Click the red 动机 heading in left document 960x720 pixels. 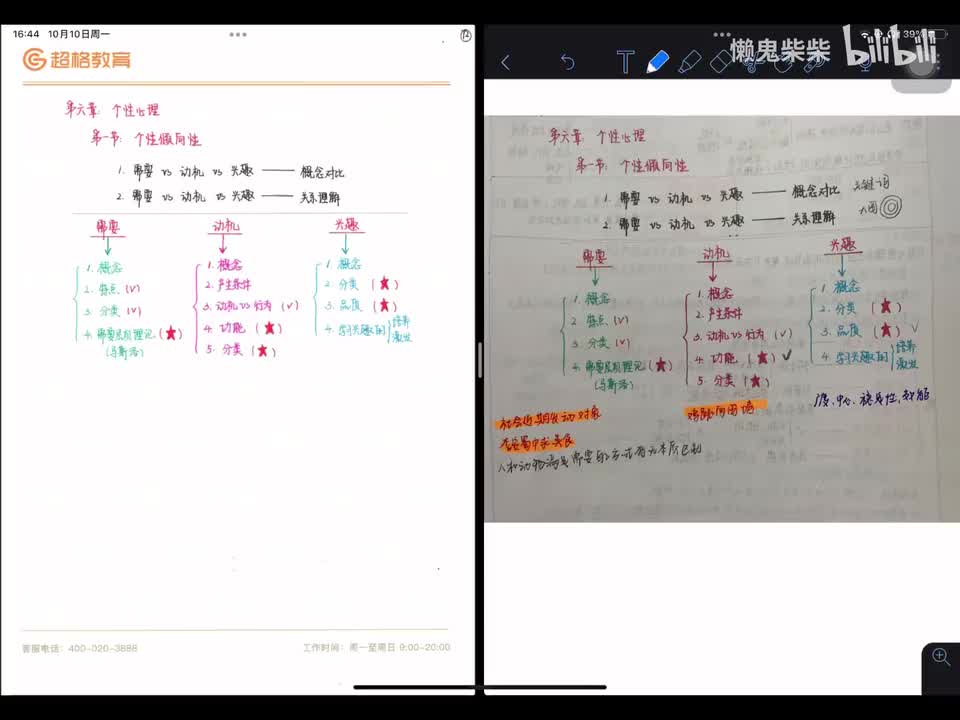[226, 225]
